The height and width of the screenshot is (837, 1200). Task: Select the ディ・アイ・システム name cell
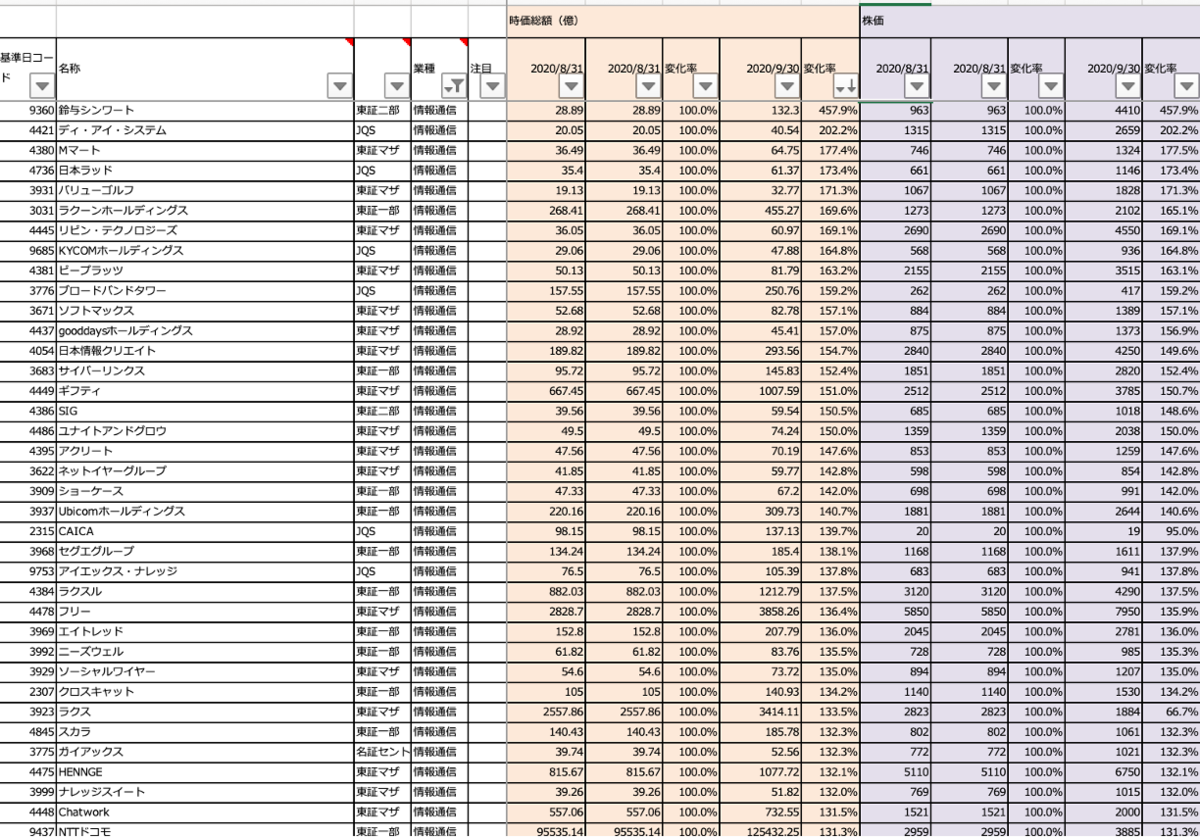coord(205,130)
